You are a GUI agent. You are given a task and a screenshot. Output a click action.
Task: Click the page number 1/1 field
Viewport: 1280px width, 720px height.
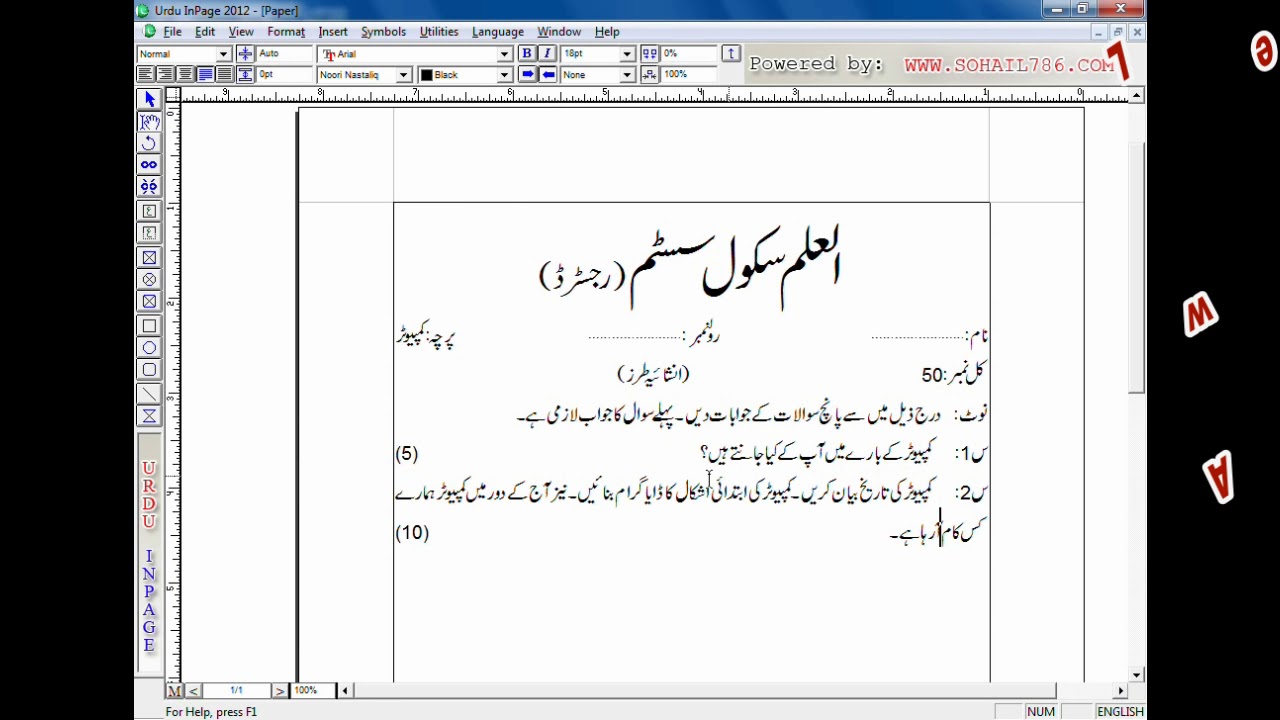point(237,691)
